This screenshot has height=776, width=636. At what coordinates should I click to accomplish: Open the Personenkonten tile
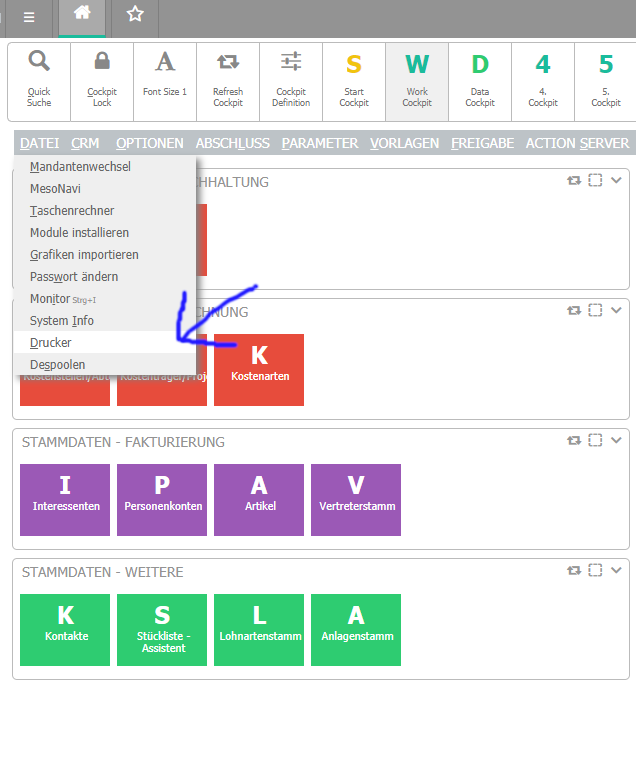[x=162, y=494]
